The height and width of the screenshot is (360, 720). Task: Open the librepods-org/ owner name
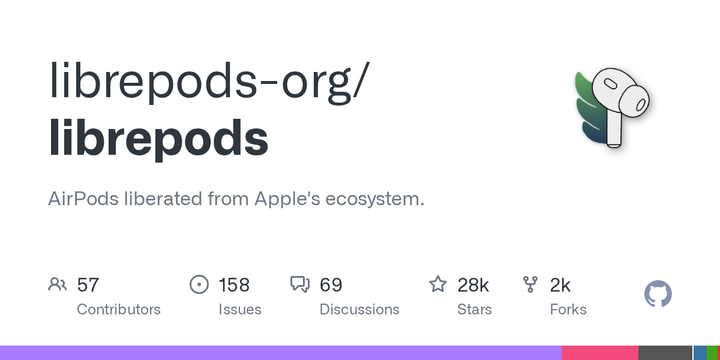point(209,81)
